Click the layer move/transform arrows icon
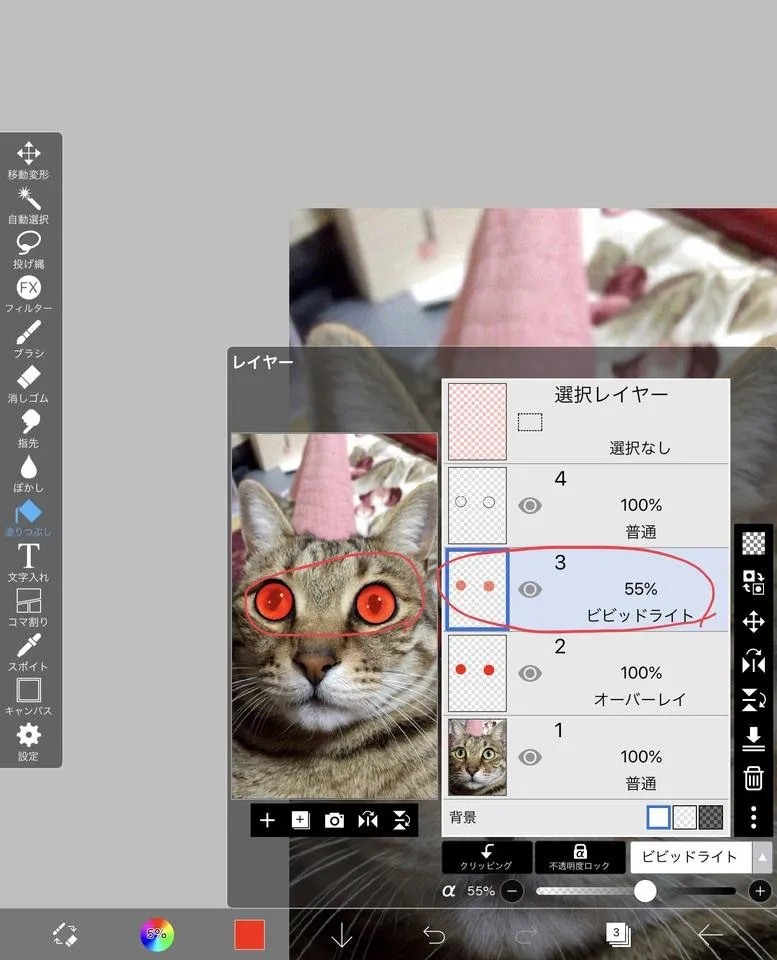Screen dimensions: 777x960 tap(753, 622)
